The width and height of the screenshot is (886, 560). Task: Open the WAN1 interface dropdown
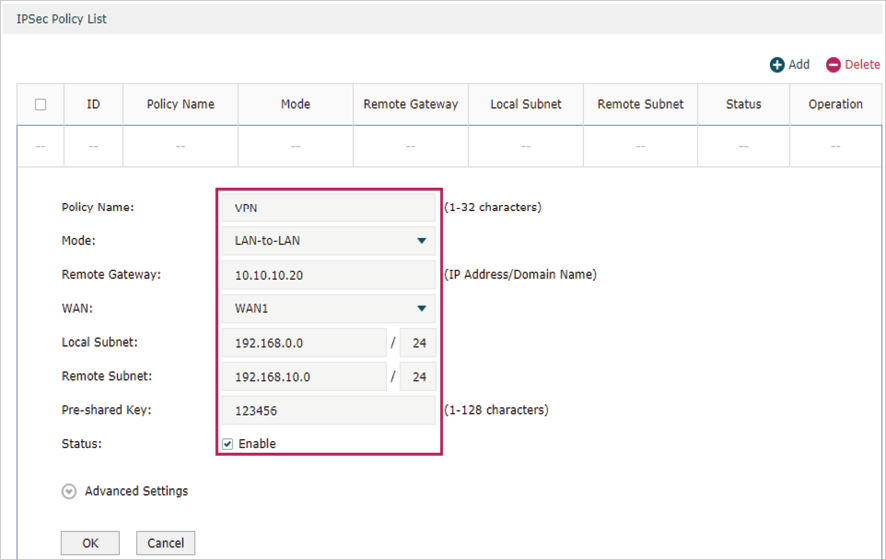point(328,309)
